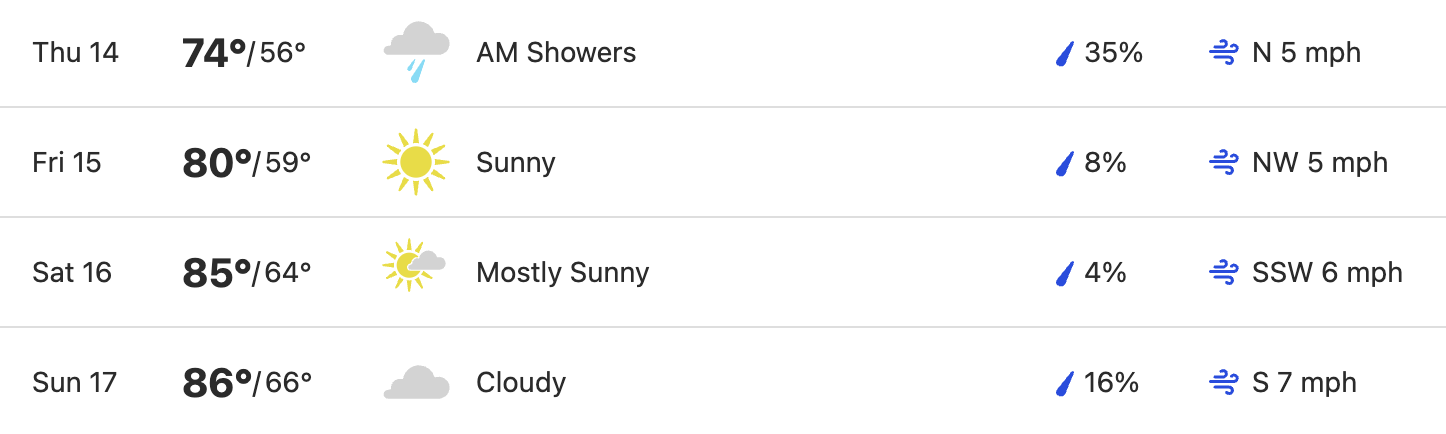Click the wind icon beside N 5 mph
Screen dimensions: 1446x434
[1224, 53]
